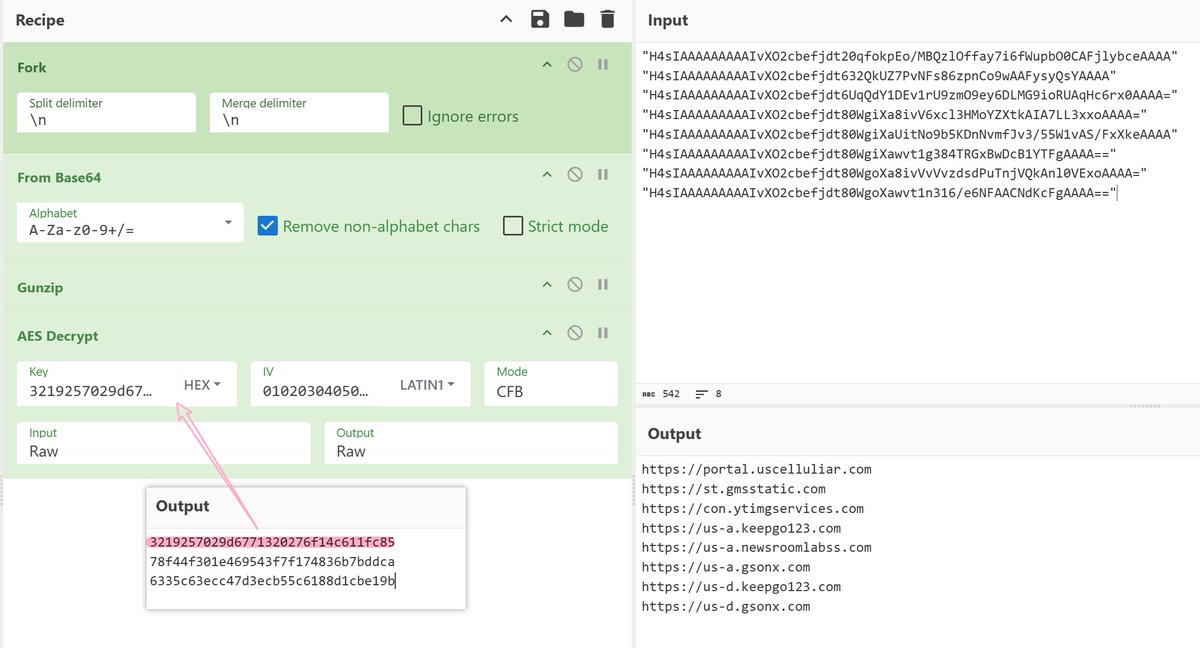
Task: Select https://us-a.keepgo123.com output line
Action: click(741, 528)
